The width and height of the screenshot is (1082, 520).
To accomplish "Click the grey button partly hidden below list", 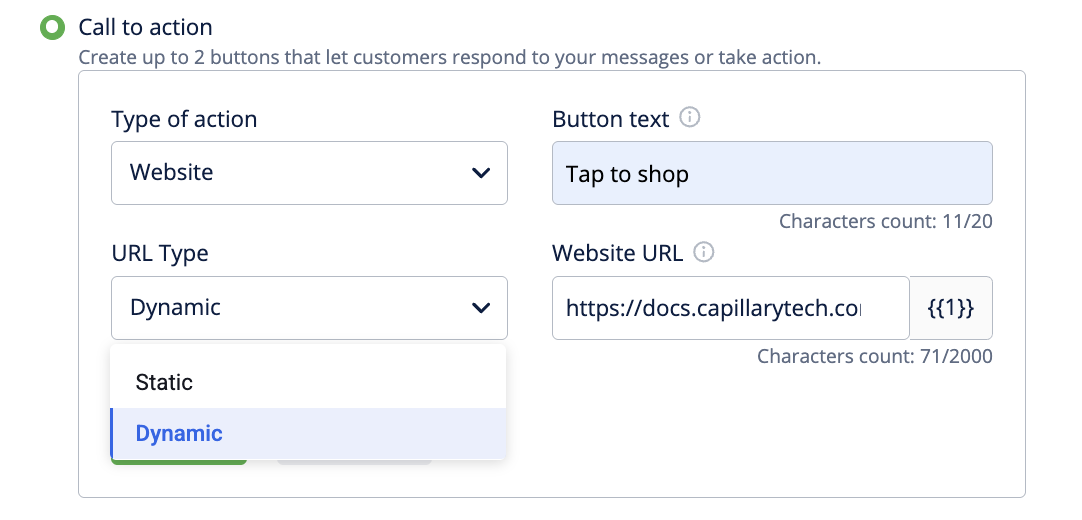I will tap(355, 462).
